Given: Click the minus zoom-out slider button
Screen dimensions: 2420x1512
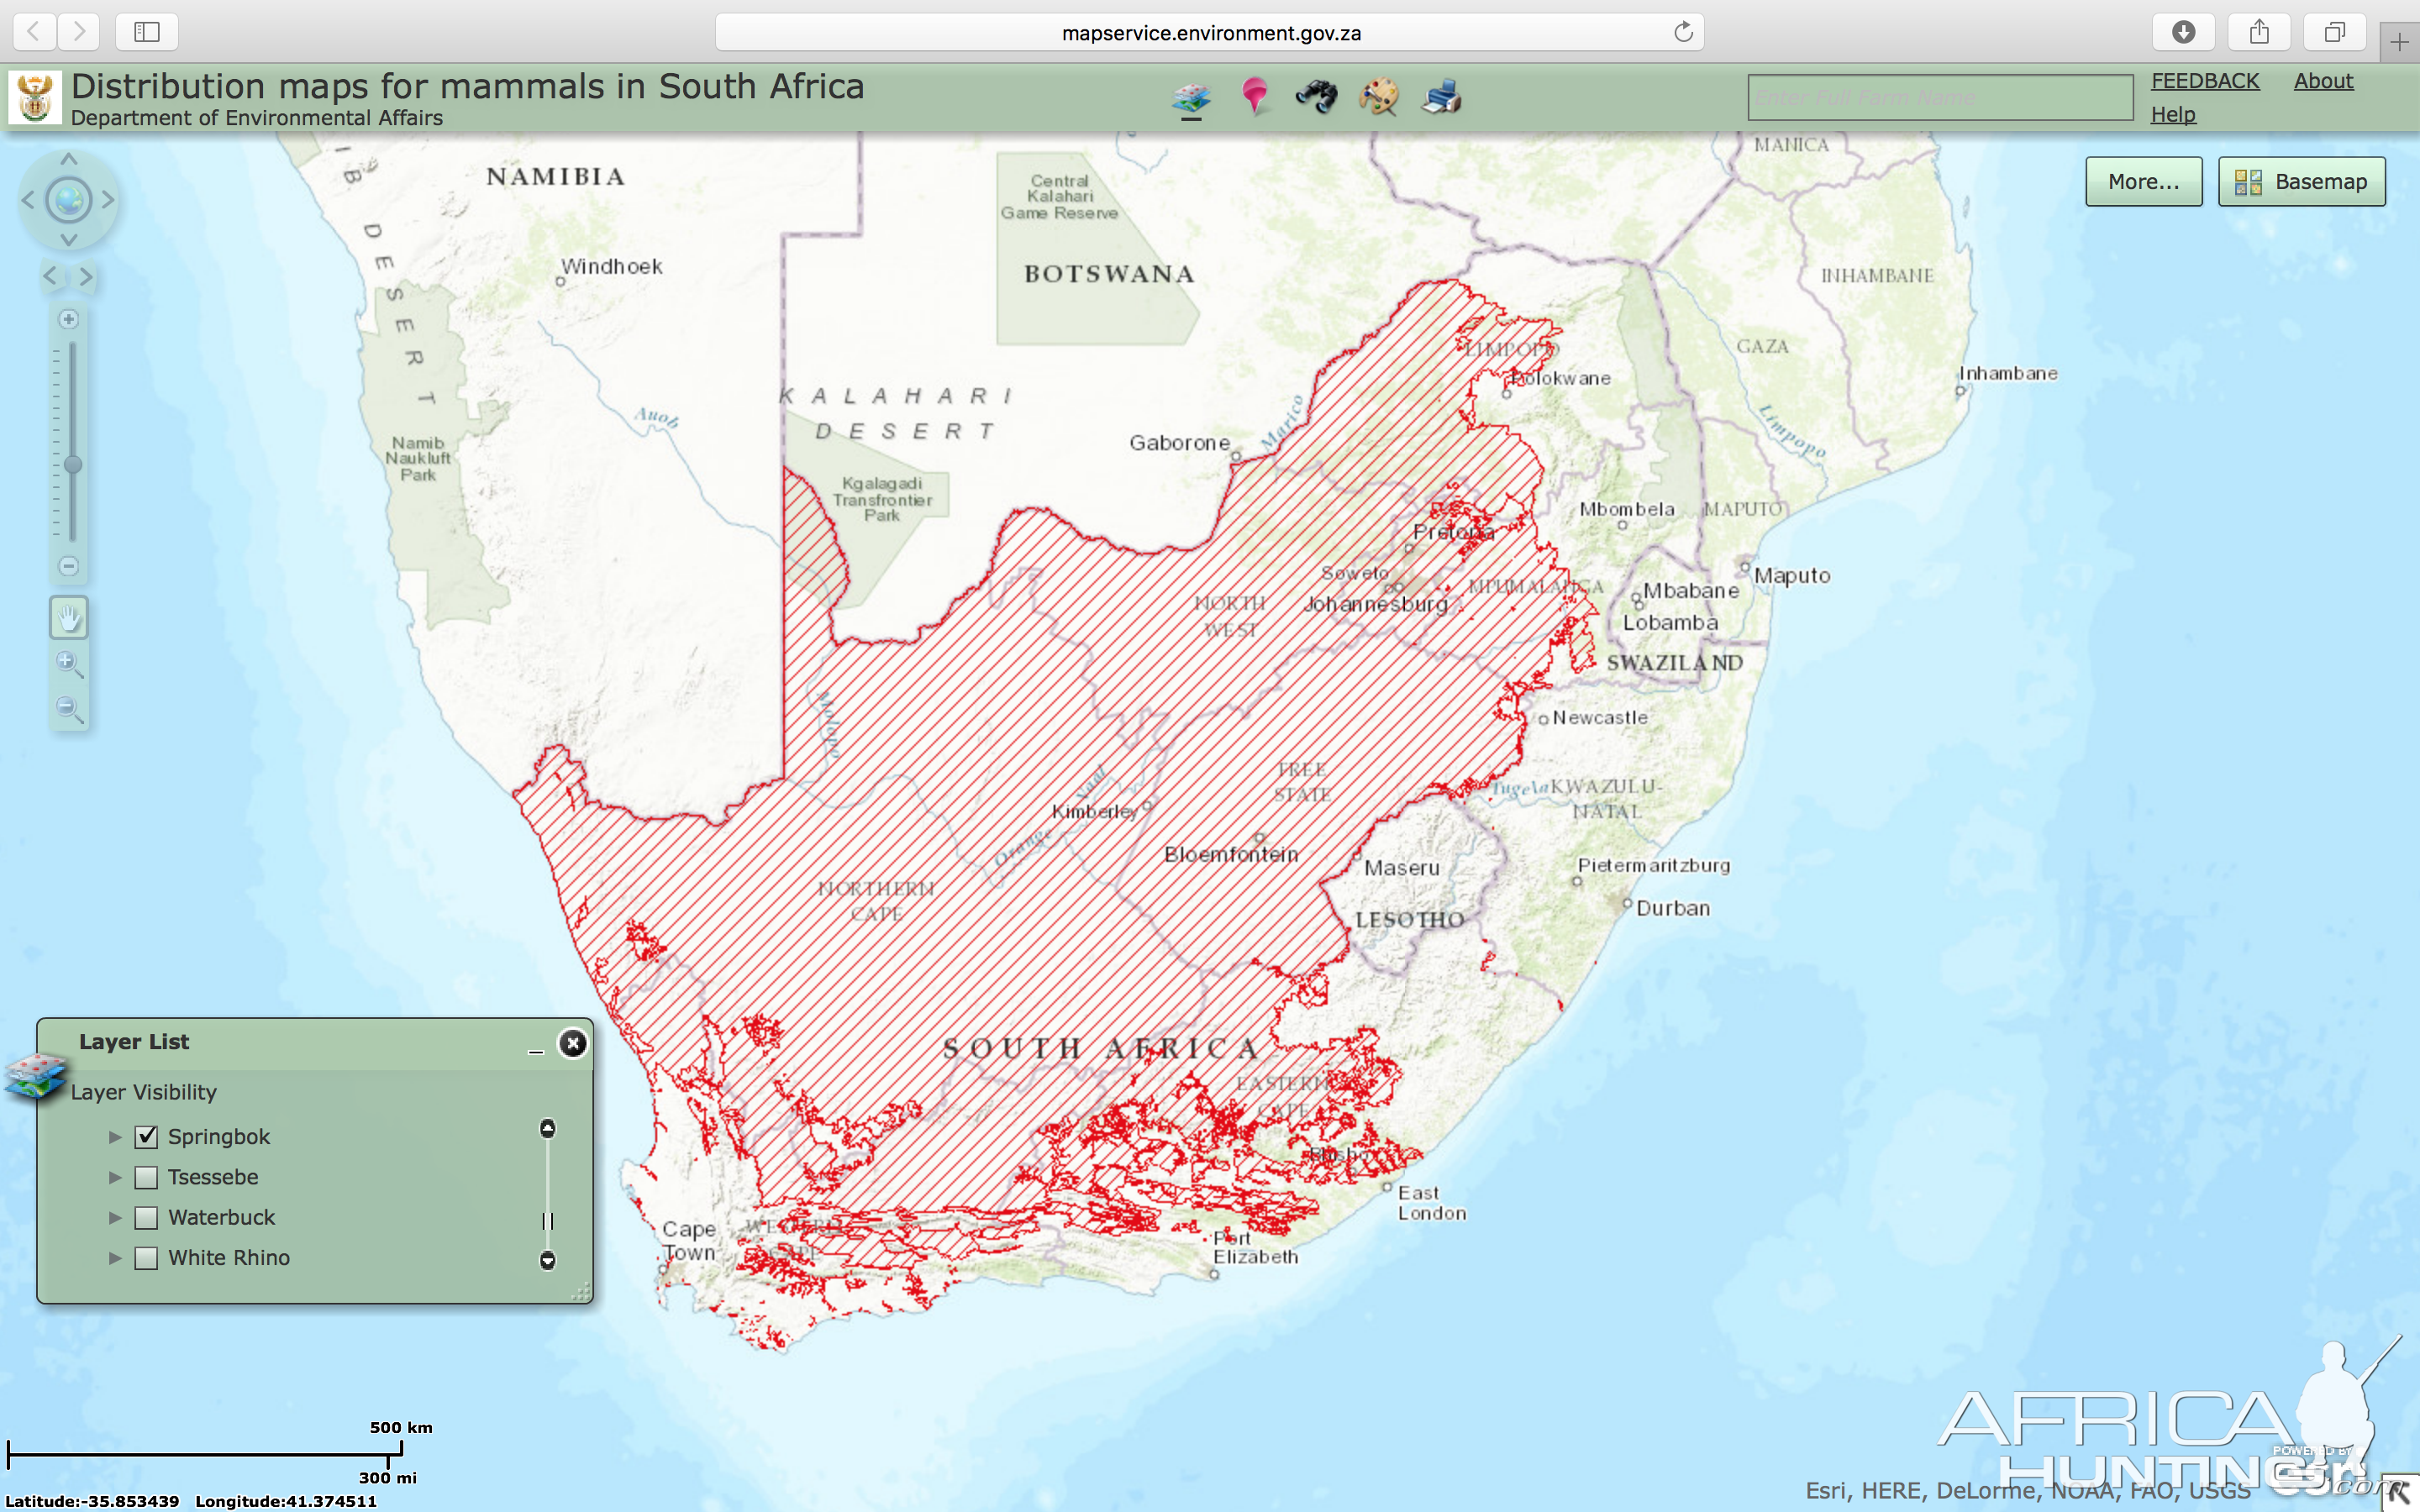Looking at the screenshot, I should pos(69,566).
